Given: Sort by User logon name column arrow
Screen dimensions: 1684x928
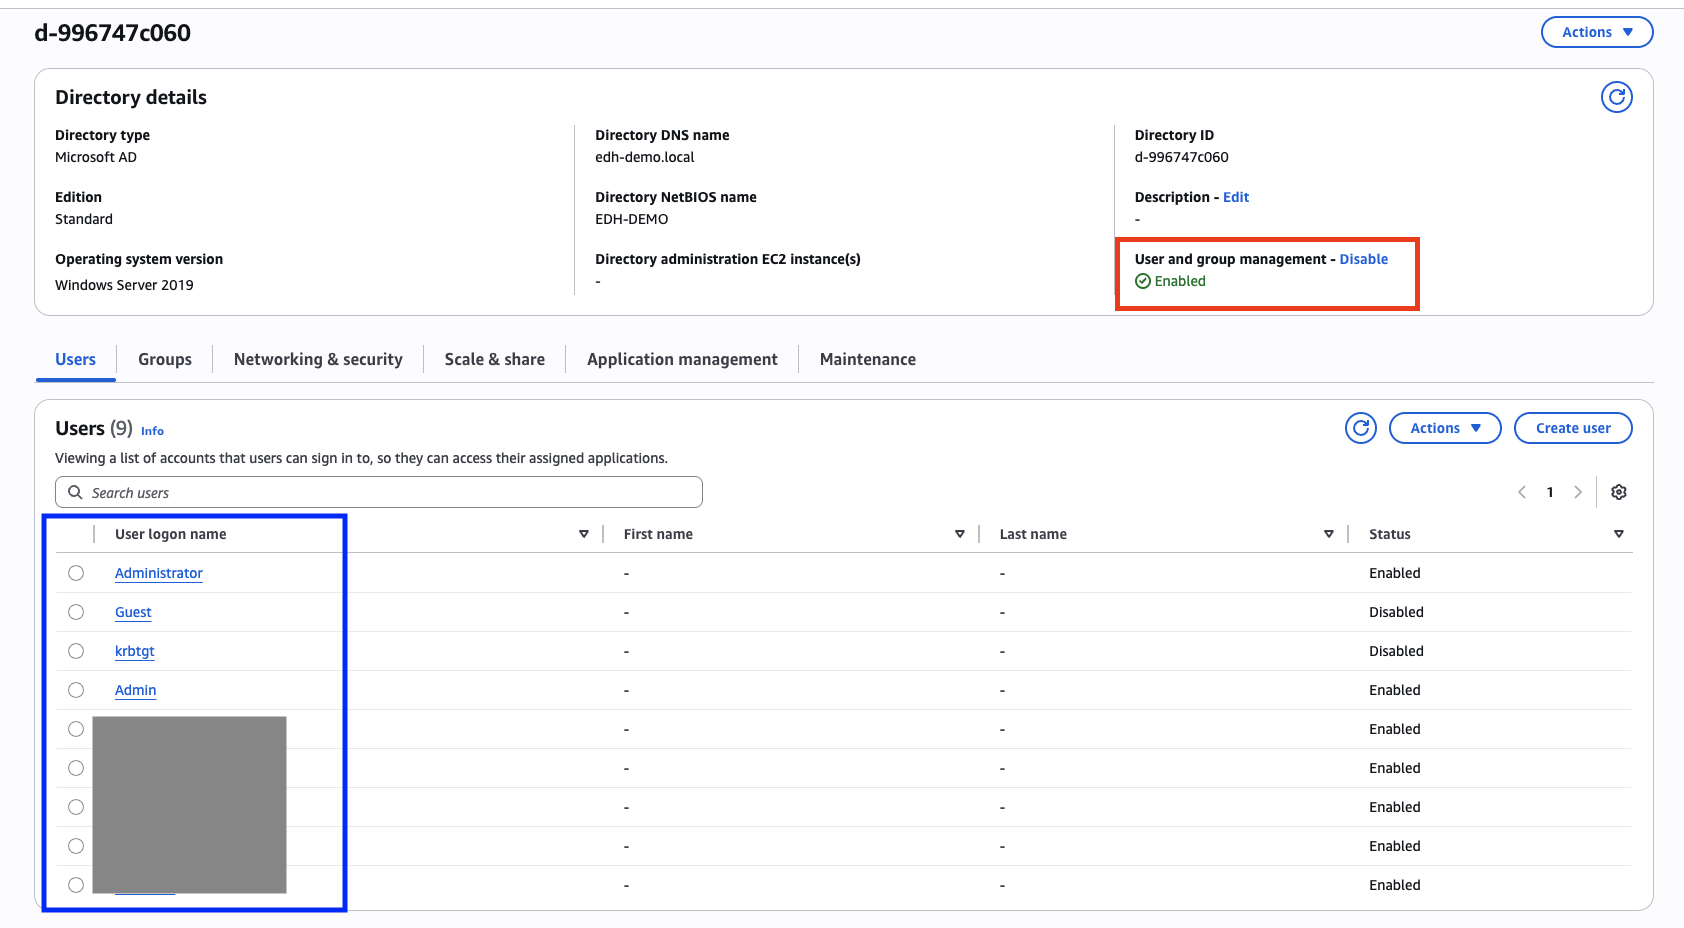Looking at the screenshot, I should click(584, 534).
